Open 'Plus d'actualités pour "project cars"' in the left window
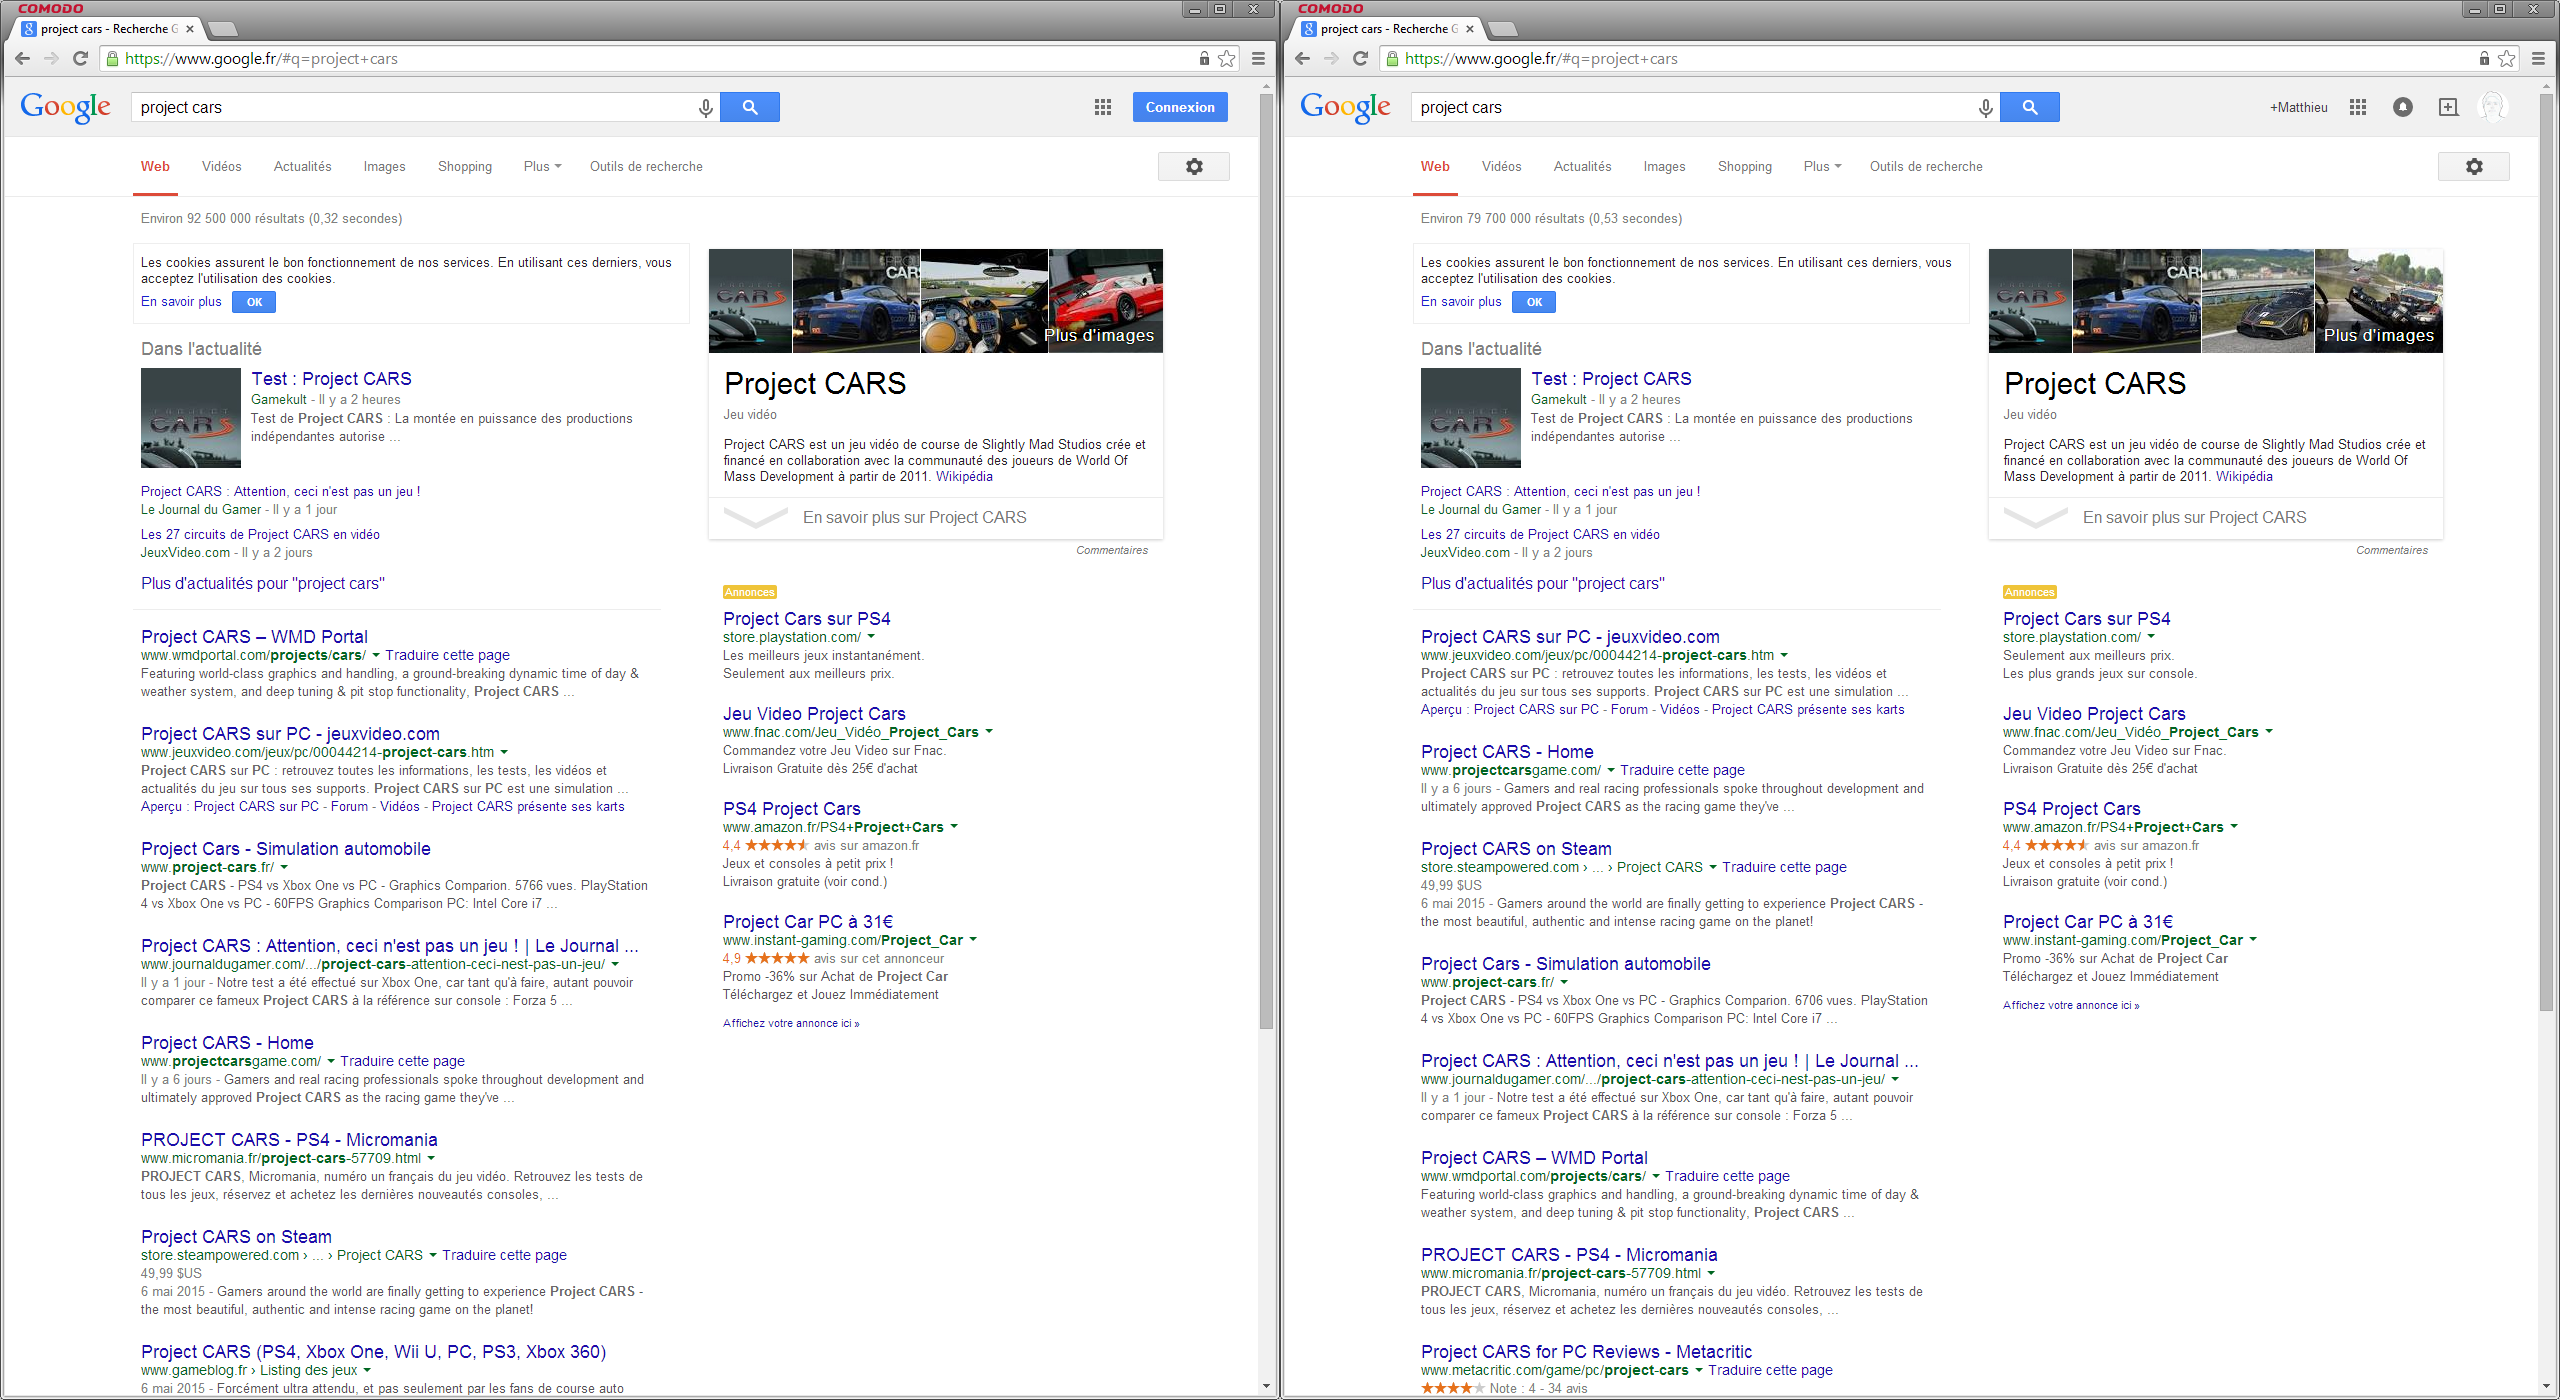The height and width of the screenshot is (1400, 2560). tap(262, 584)
